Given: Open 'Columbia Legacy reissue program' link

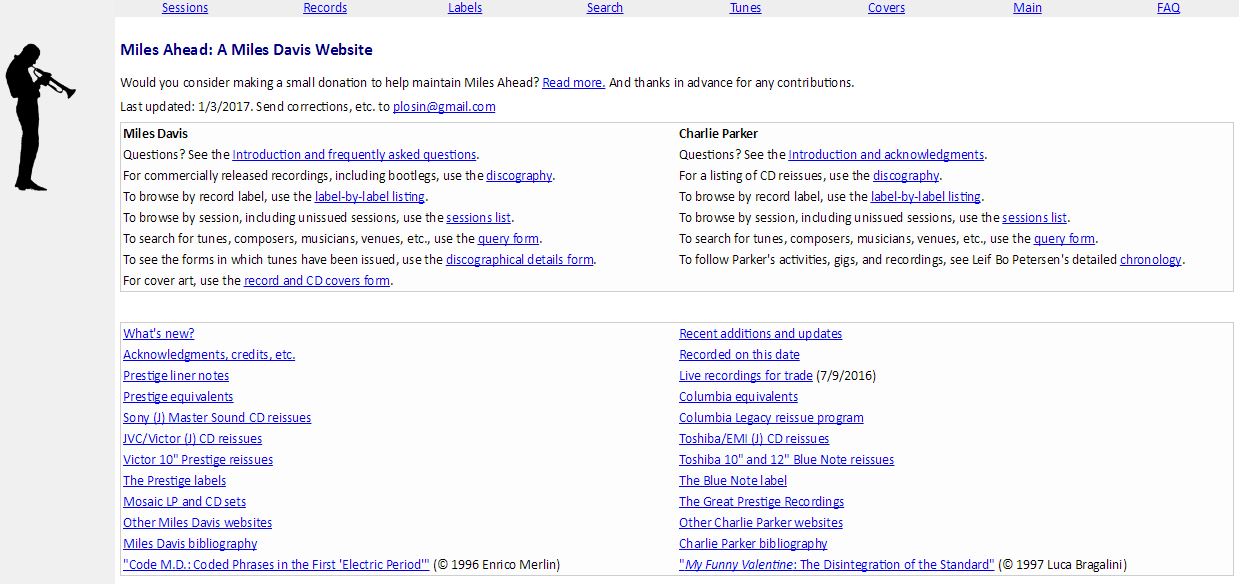Looking at the screenshot, I should (771, 418).
